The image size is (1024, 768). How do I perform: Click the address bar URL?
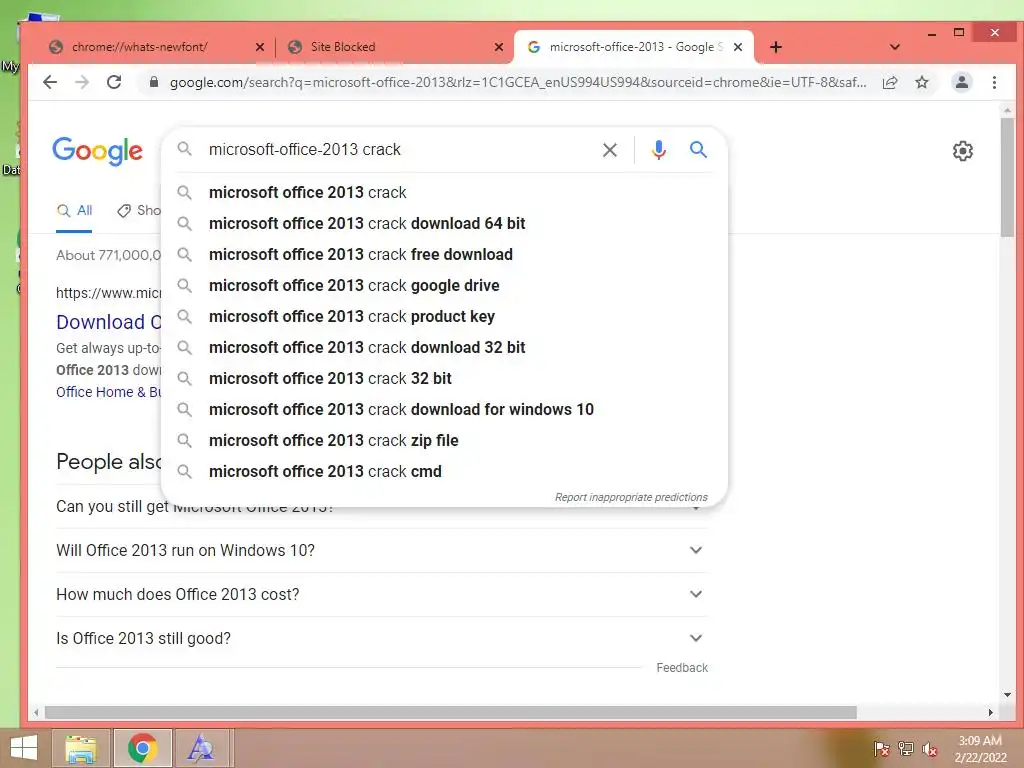(x=518, y=82)
